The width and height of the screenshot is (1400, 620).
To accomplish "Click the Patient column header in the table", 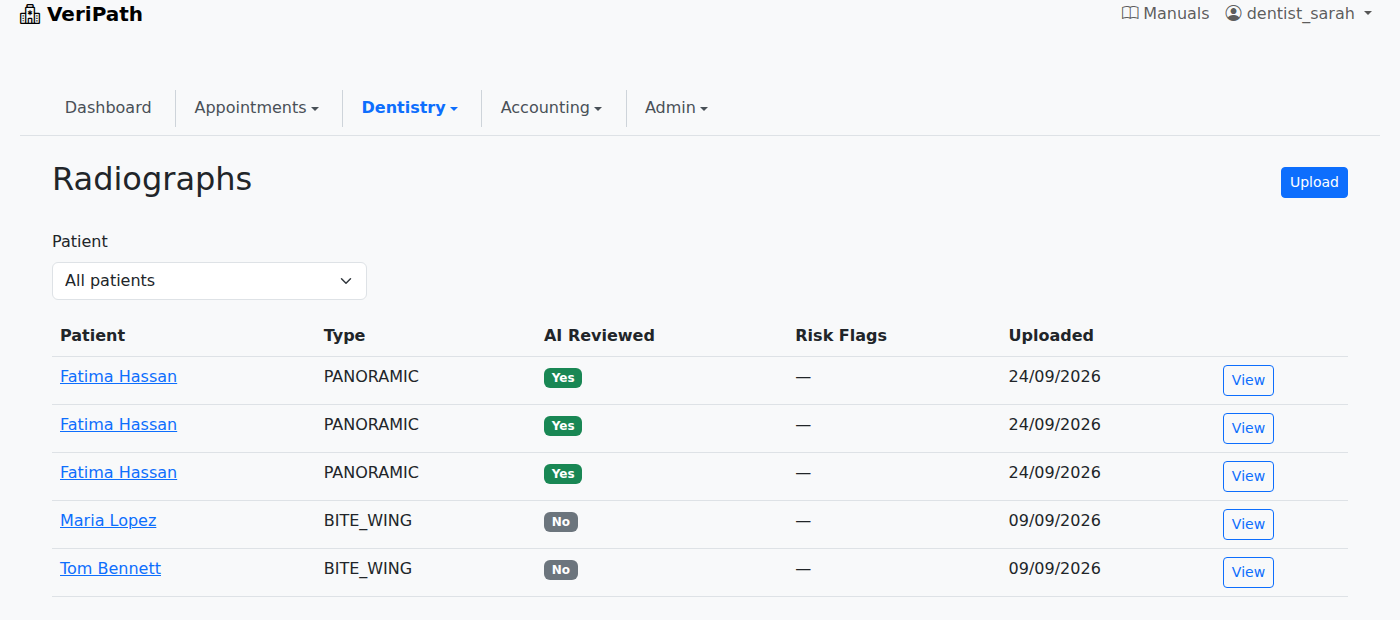I will 93,336.
